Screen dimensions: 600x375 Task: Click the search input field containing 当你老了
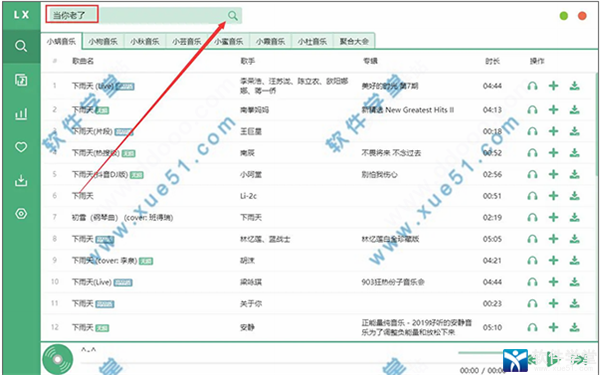coord(144,15)
